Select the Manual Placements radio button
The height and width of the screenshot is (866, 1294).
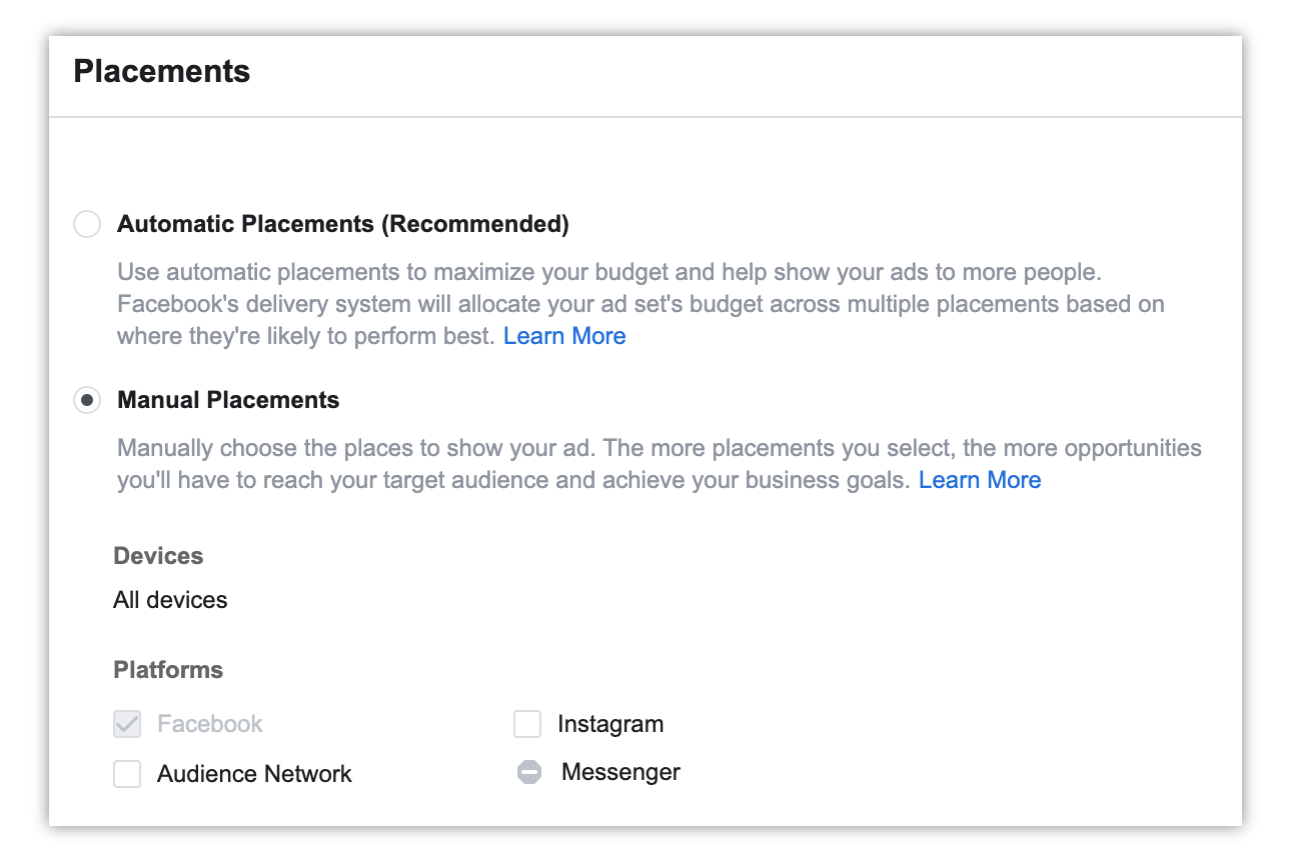tap(87, 400)
